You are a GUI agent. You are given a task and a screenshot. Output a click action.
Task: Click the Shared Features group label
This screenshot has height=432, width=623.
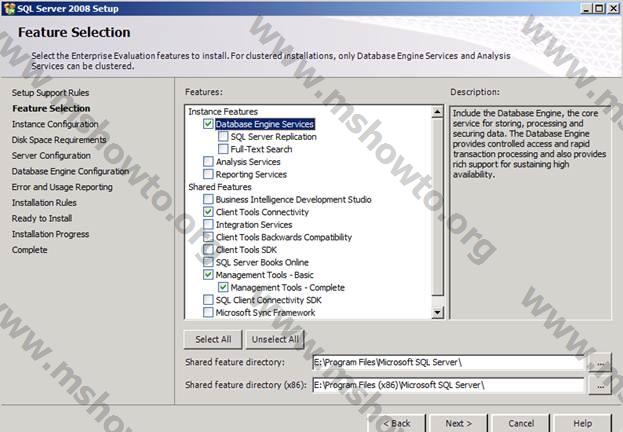pos(220,187)
